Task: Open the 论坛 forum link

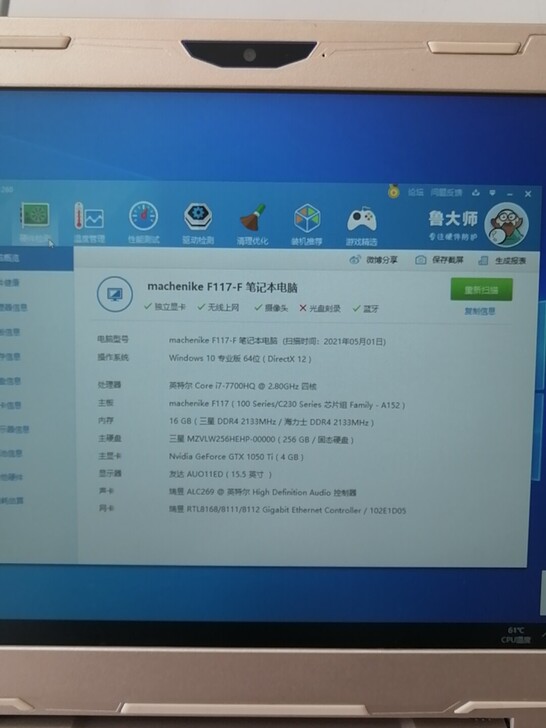Action: [416, 192]
